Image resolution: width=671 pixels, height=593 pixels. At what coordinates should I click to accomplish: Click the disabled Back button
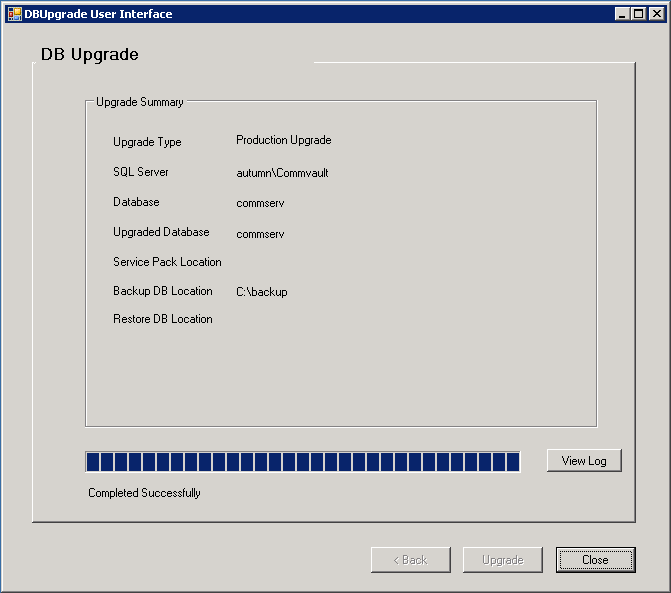tap(410, 560)
